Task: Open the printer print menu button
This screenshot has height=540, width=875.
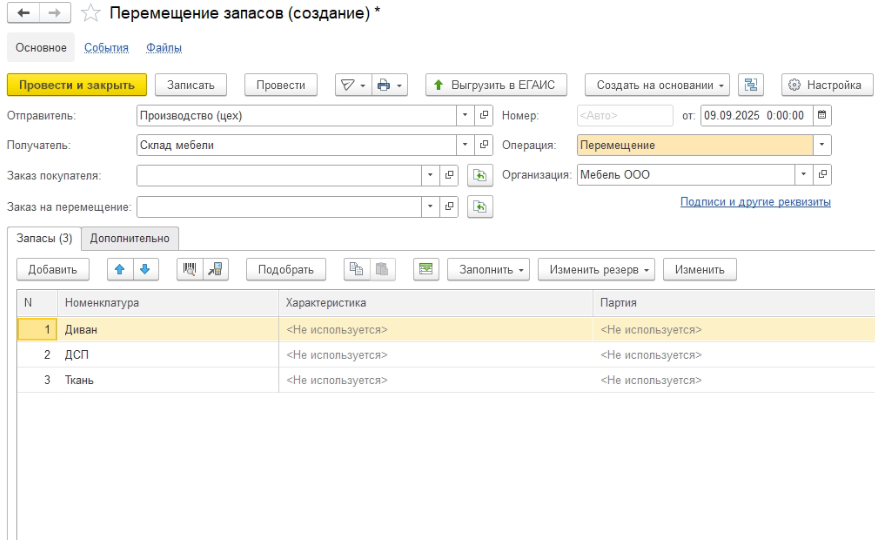Action: [390, 85]
